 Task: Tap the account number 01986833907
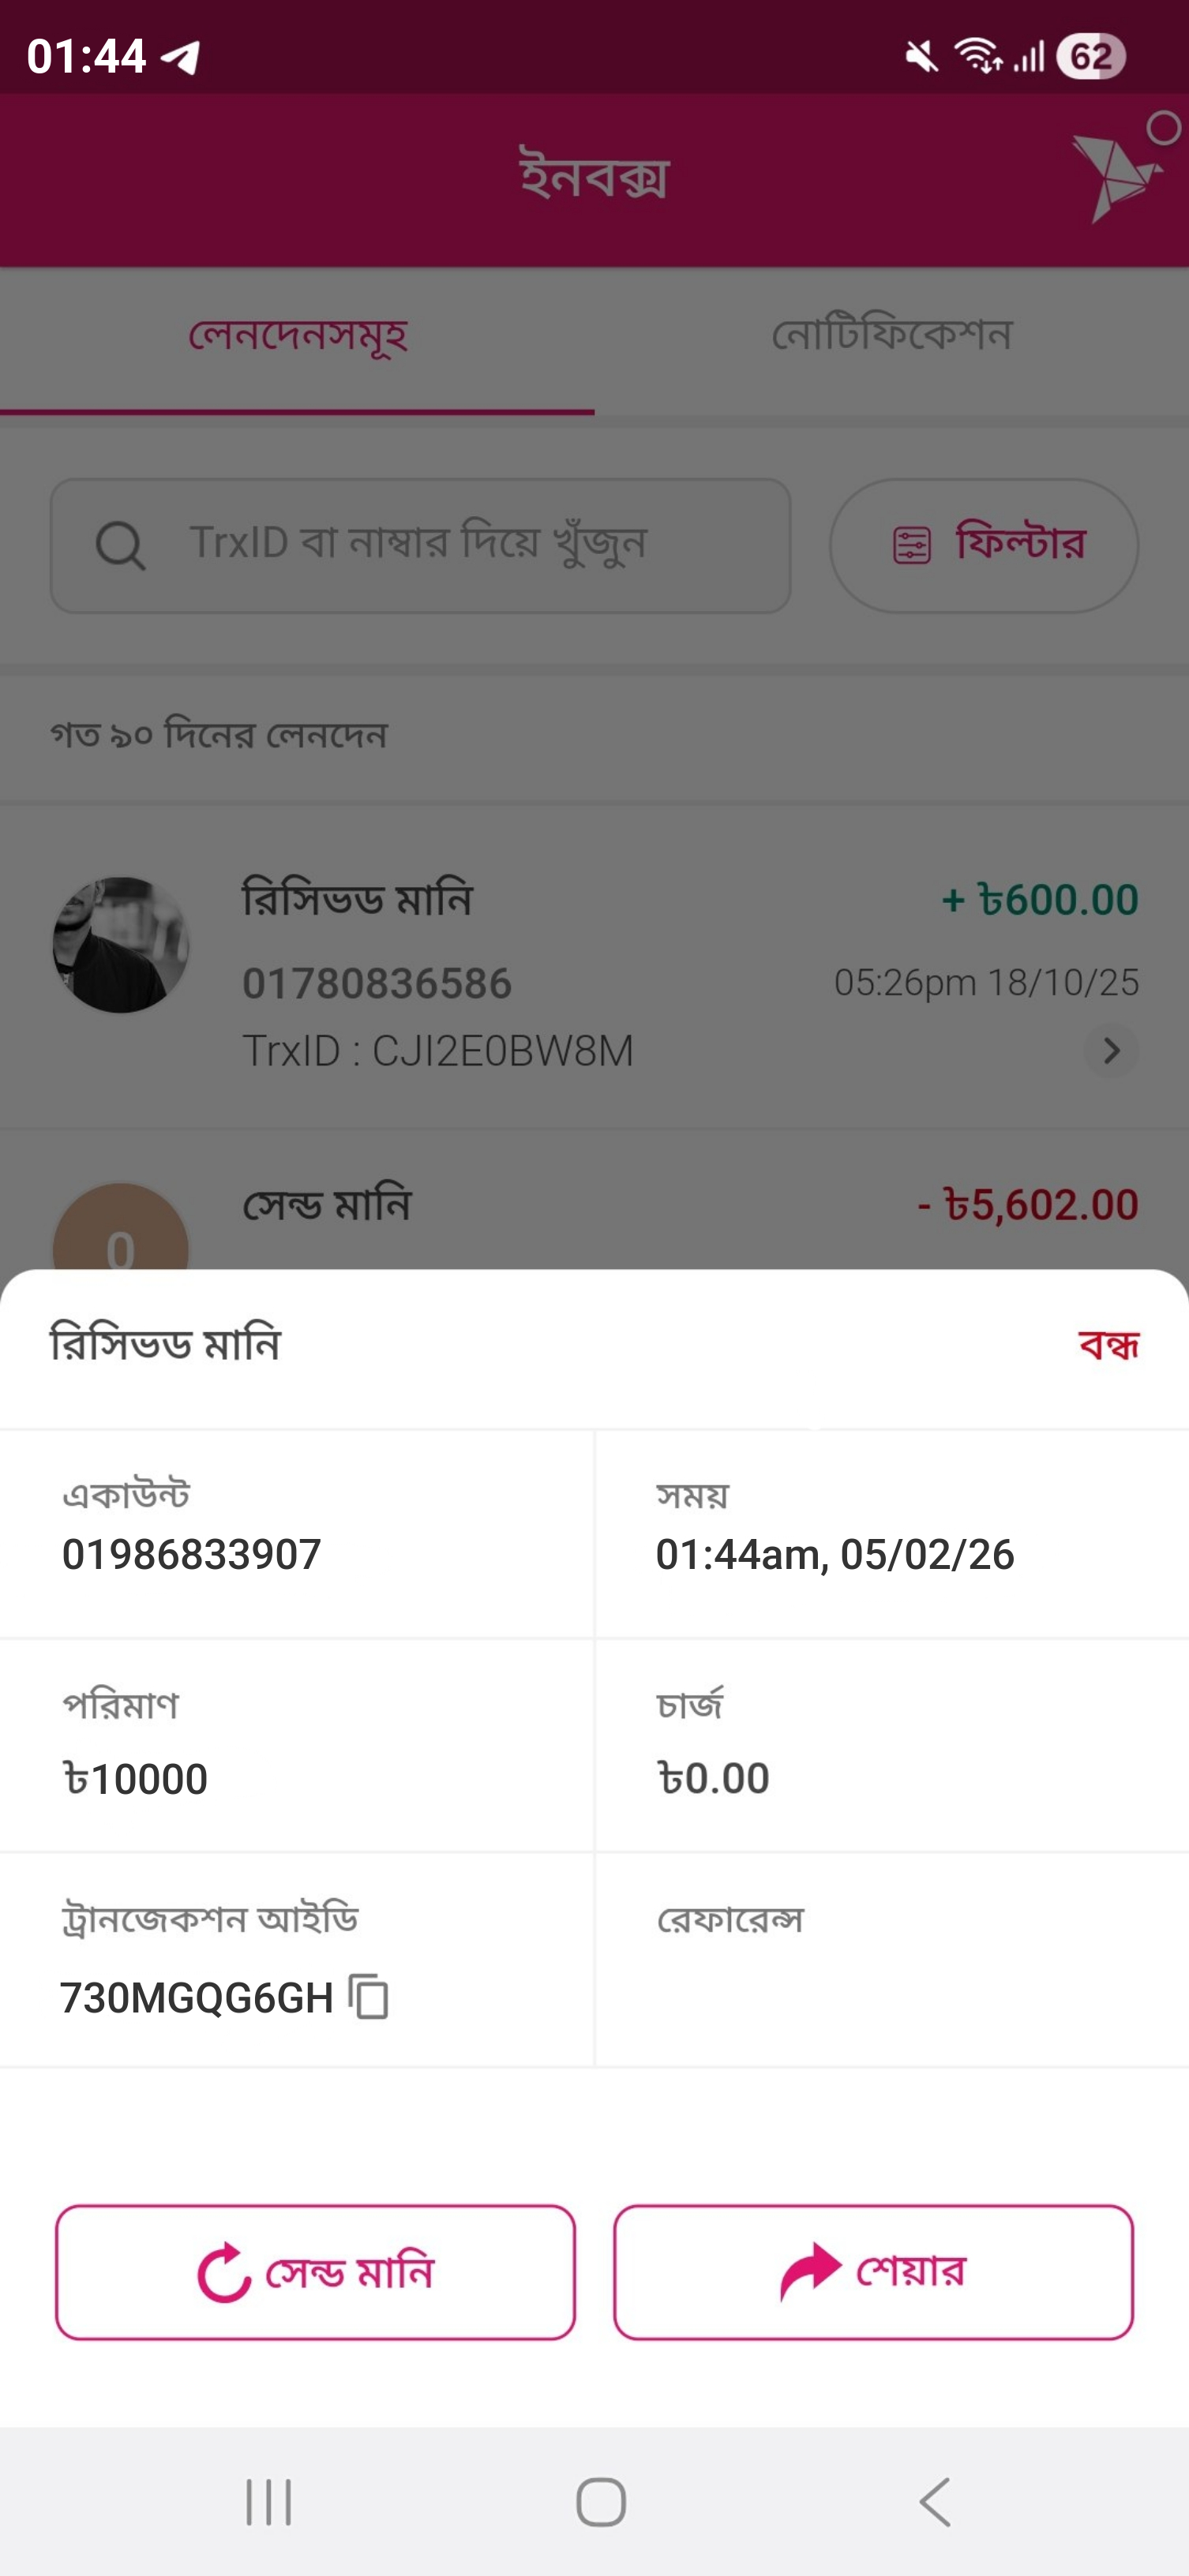tap(192, 1555)
